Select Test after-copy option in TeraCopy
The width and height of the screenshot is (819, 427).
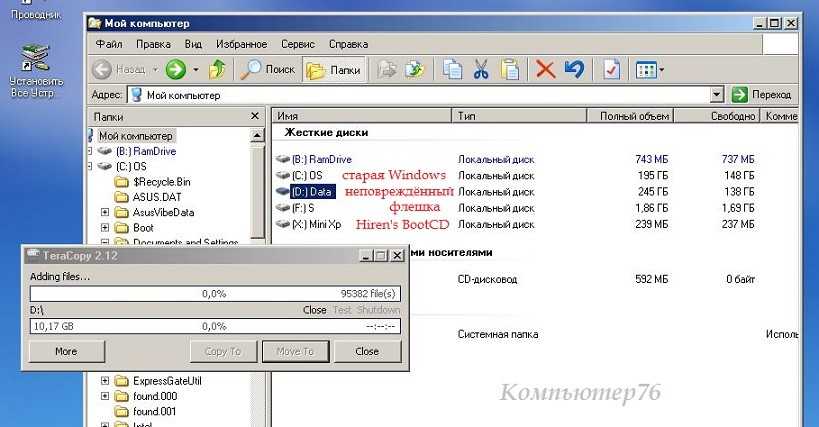pyautogui.click(x=342, y=310)
